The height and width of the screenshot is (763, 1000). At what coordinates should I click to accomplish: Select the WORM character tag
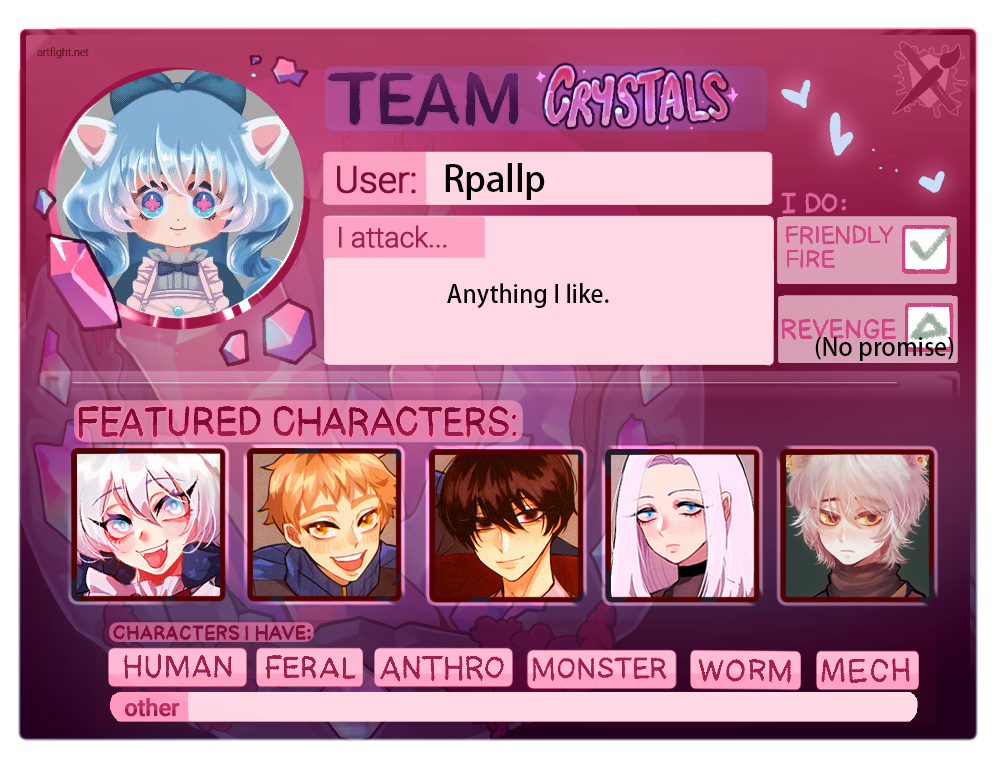coord(745,670)
